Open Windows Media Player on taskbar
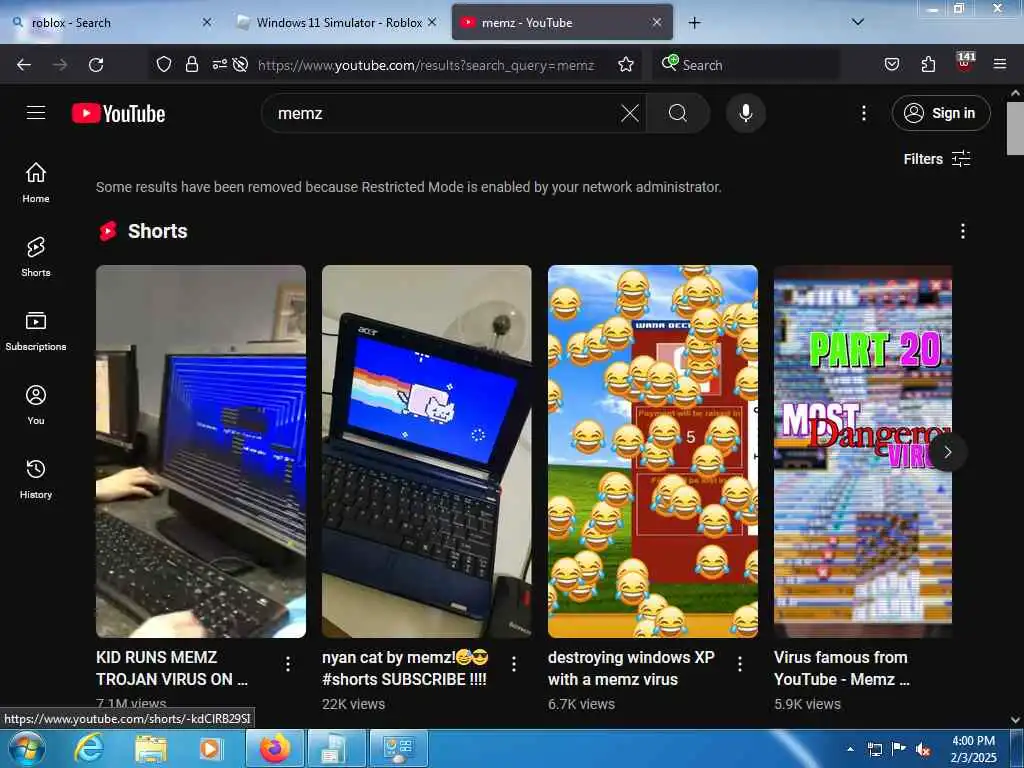Viewport: 1024px width, 768px height. (211, 748)
